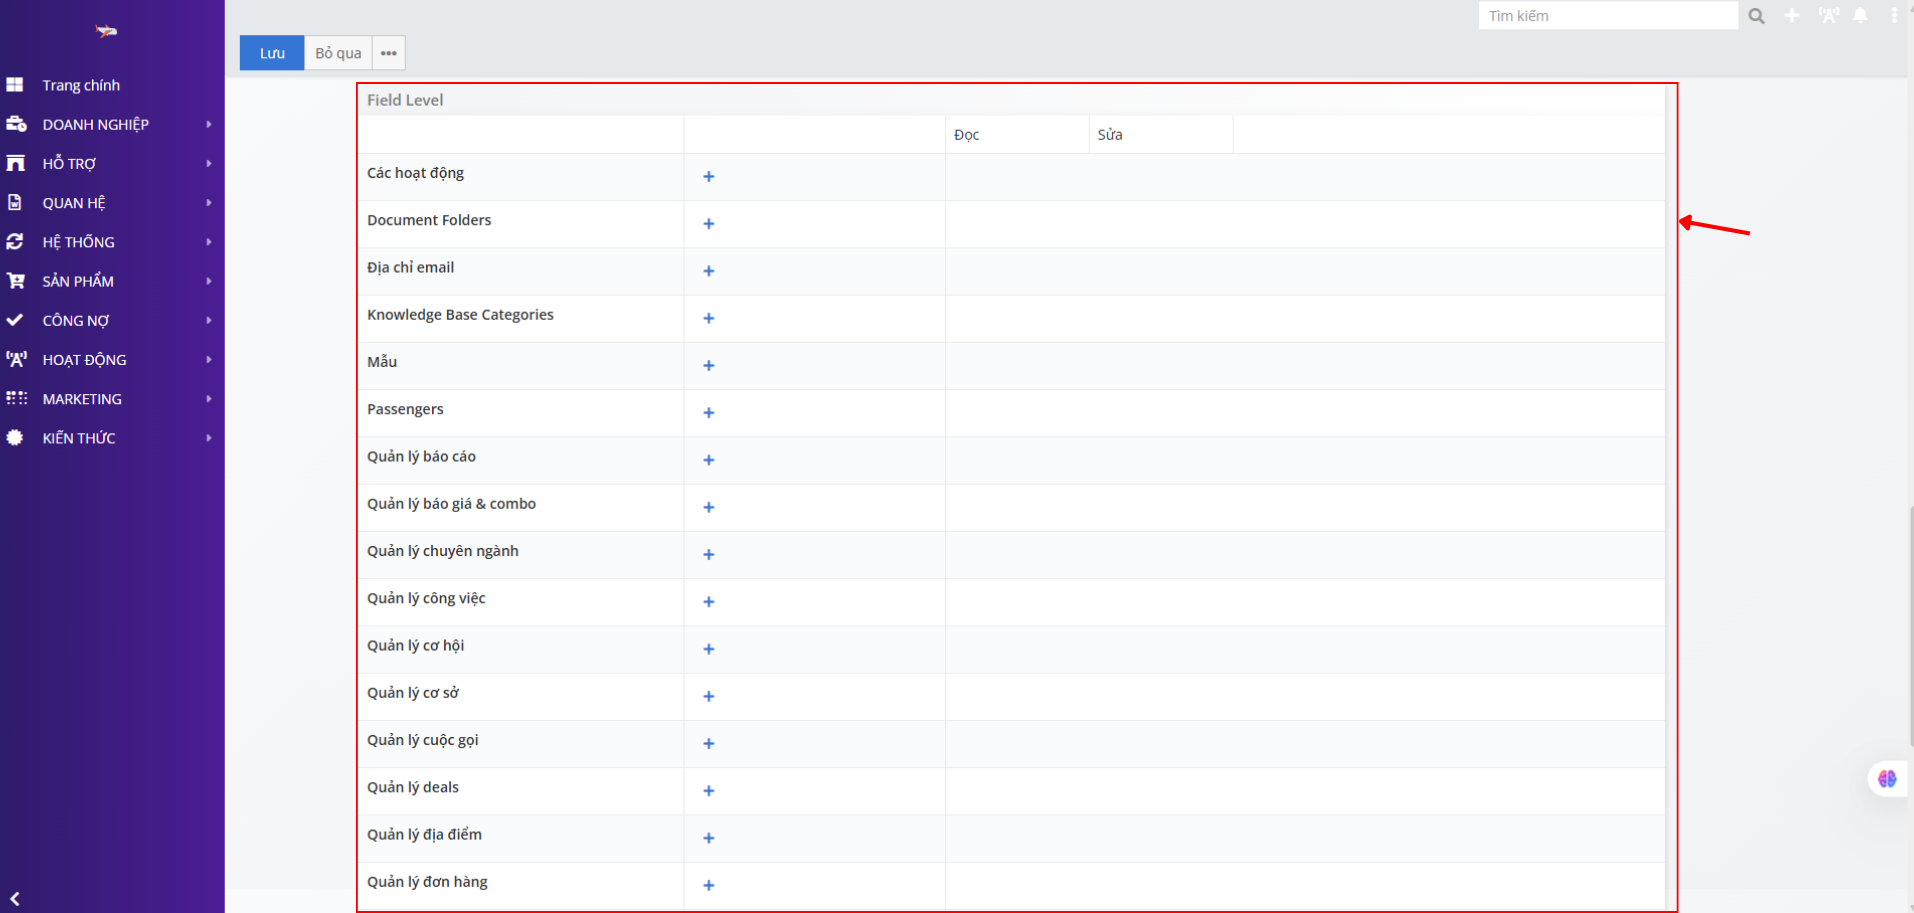
Task: Click the Tìm kiếm search field
Action: pos(1606,16)
